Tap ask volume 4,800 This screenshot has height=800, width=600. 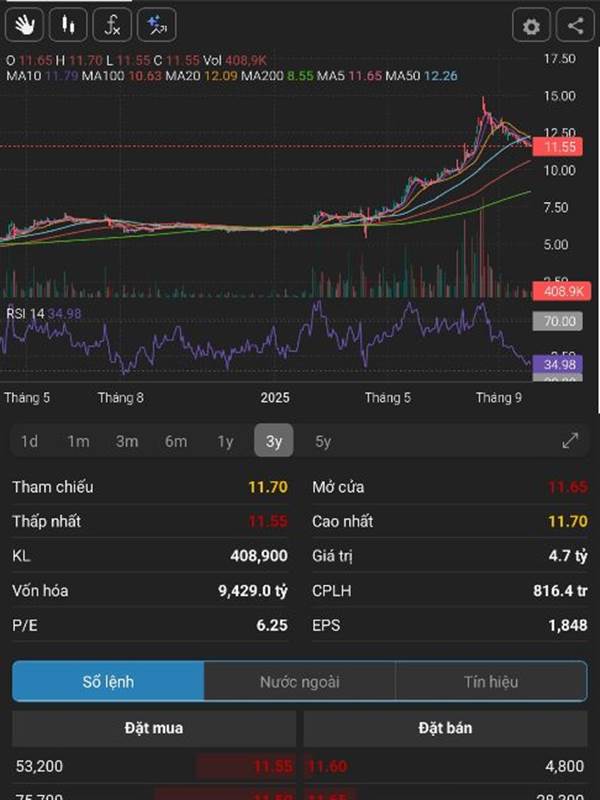click(564, 766)
